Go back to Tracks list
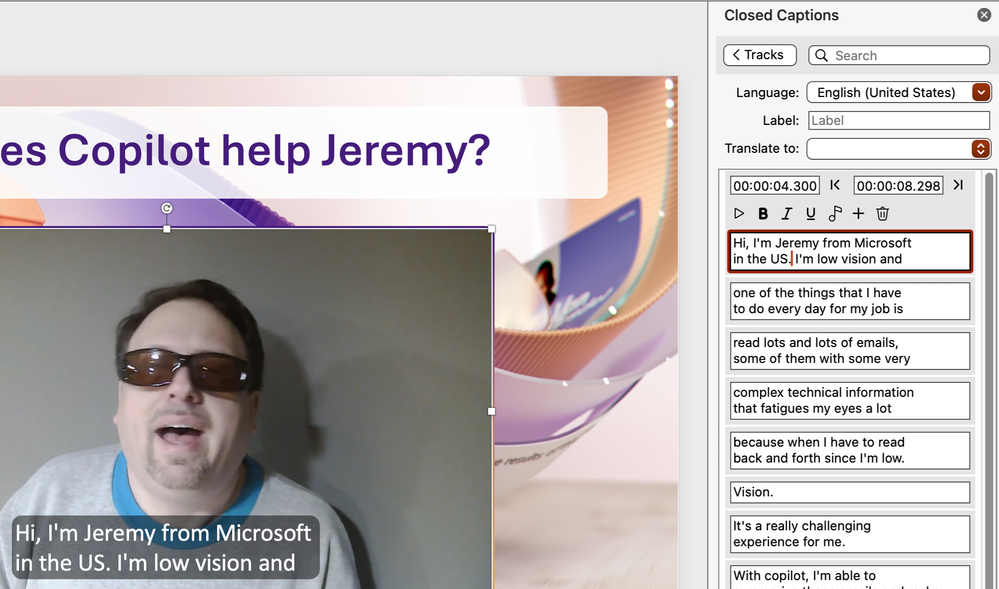Viewport: 999px width, 589px height. pyautogui.click(x=760, y=55)
